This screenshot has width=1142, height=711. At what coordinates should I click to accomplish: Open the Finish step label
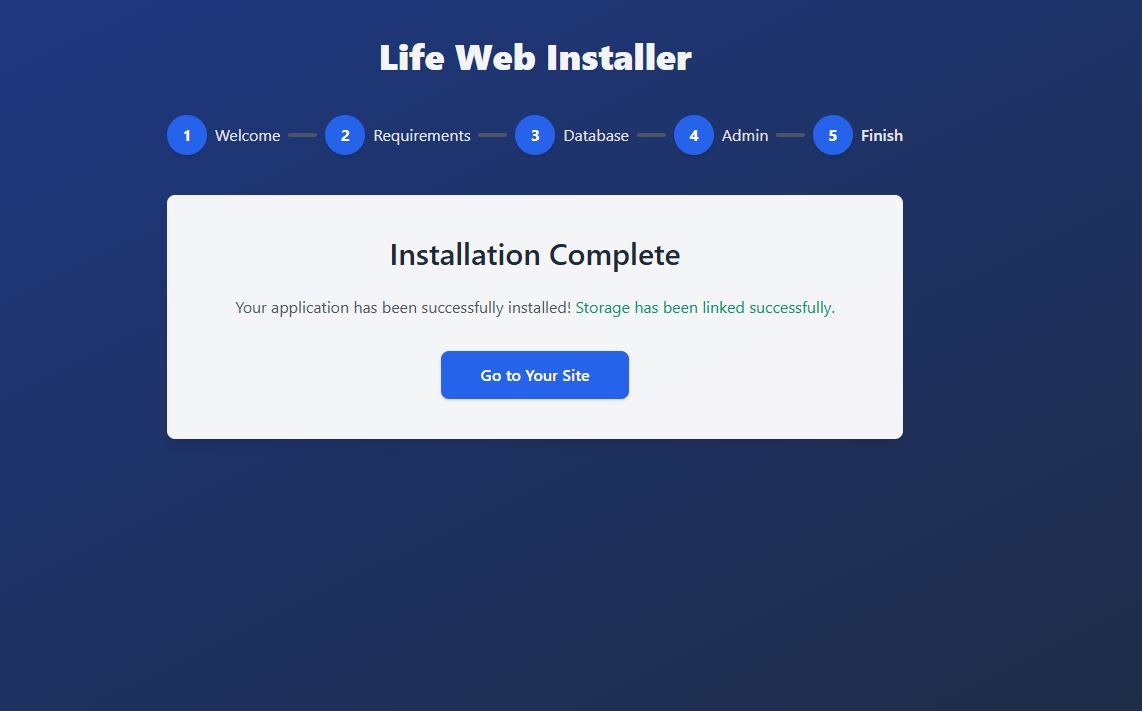click(x=882, y=135)
